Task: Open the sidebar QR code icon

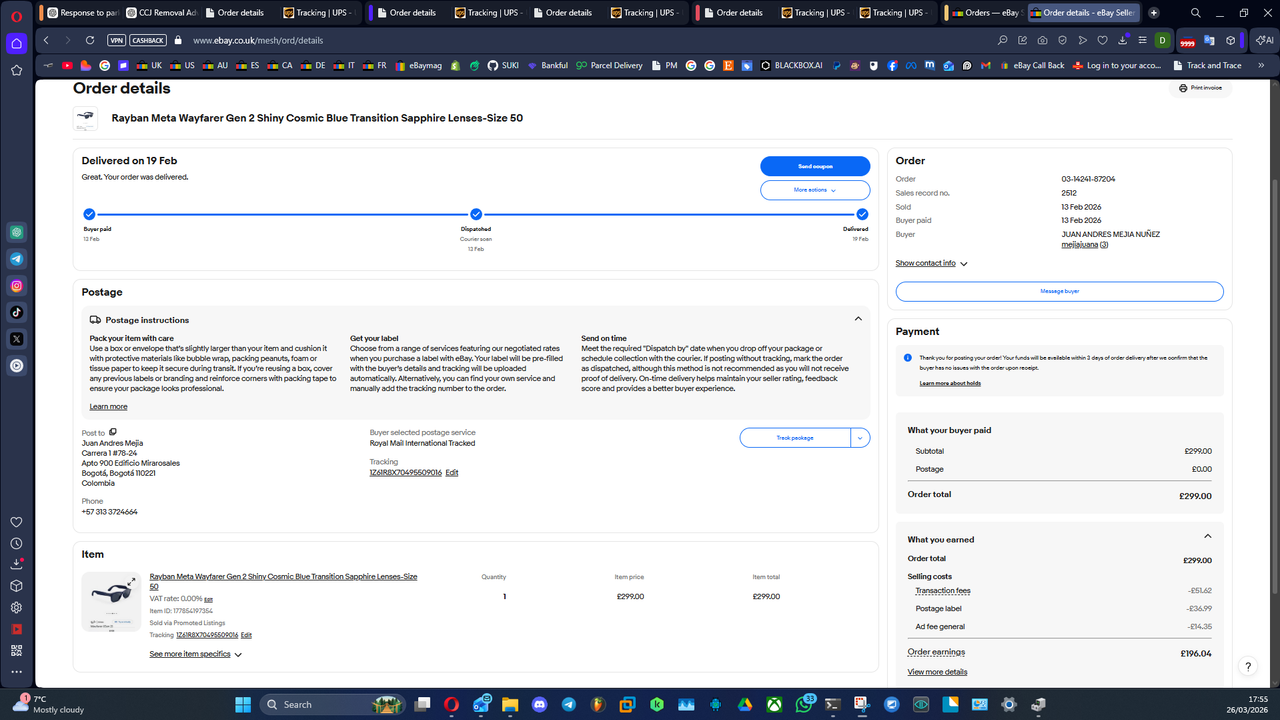Action: click(x=17, y=650)
